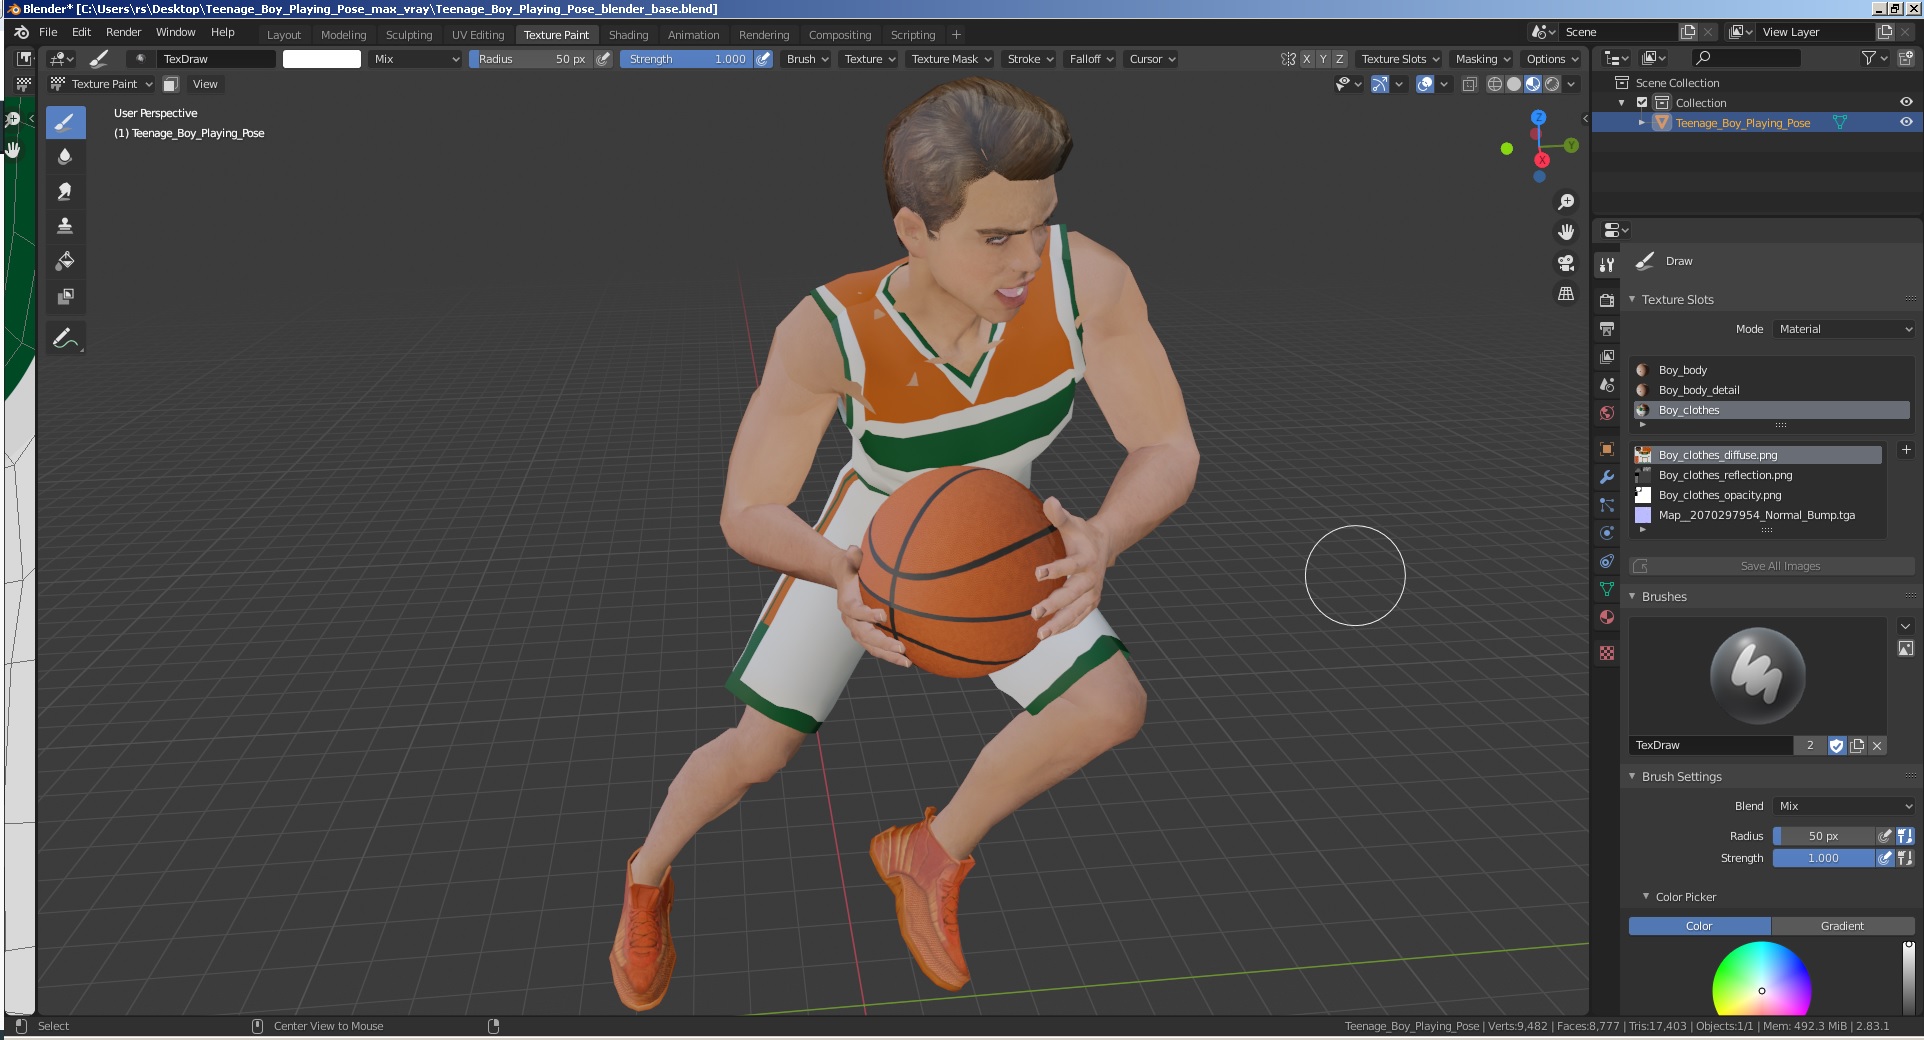The width and height of the screenshot is (1924, 1040).
Task: Switch perspective/orthographic grid icon
Action: coord(1566,294)
